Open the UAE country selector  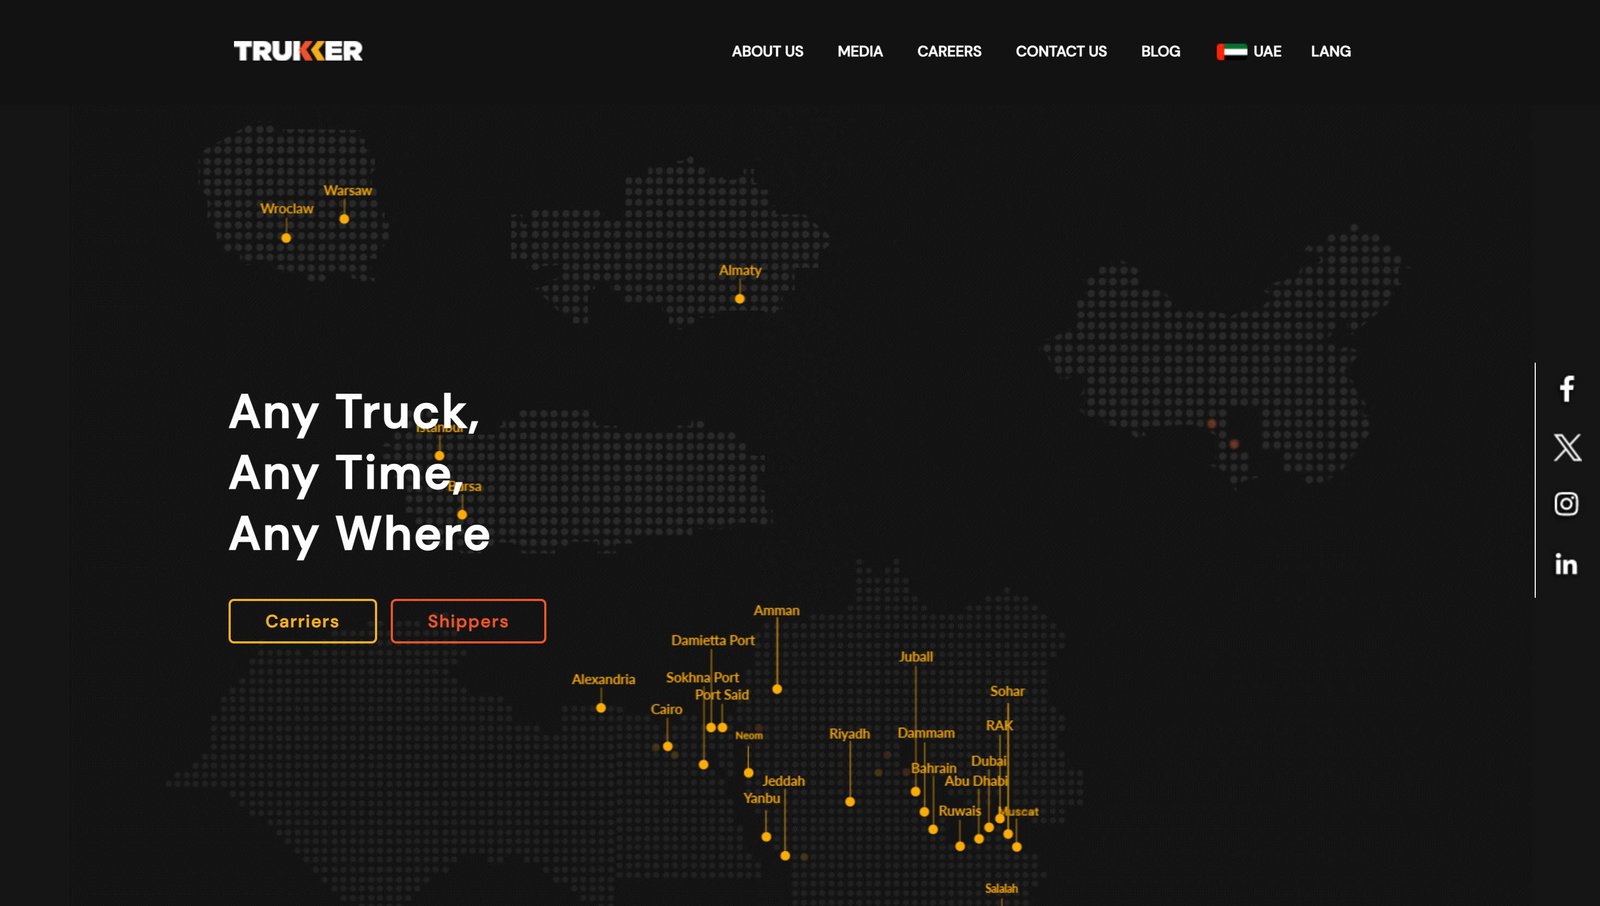click(x=1266, y=52)
